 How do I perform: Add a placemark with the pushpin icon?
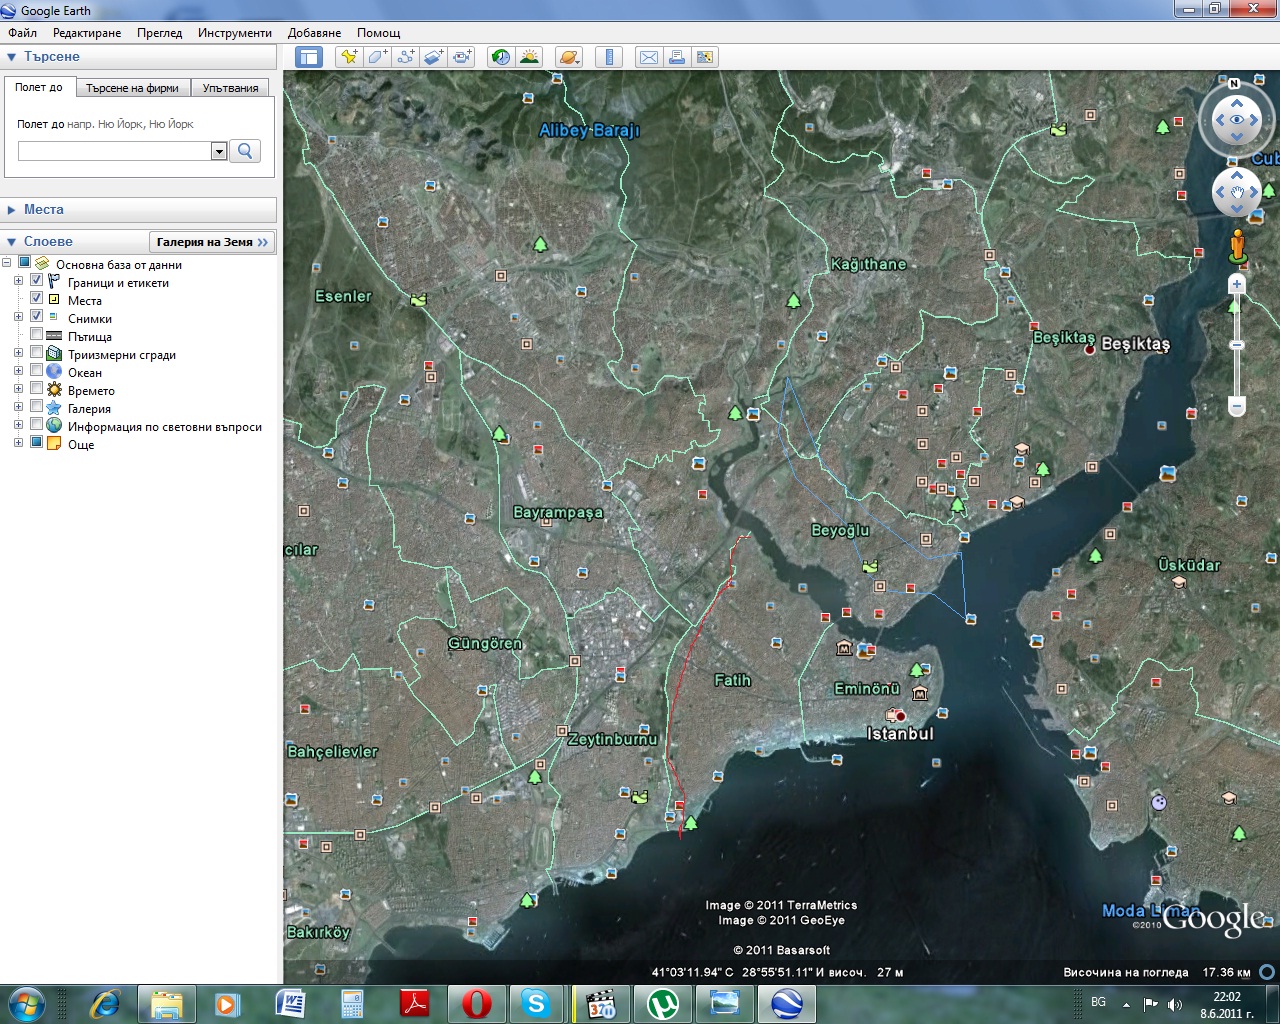(x=349, y=57)
